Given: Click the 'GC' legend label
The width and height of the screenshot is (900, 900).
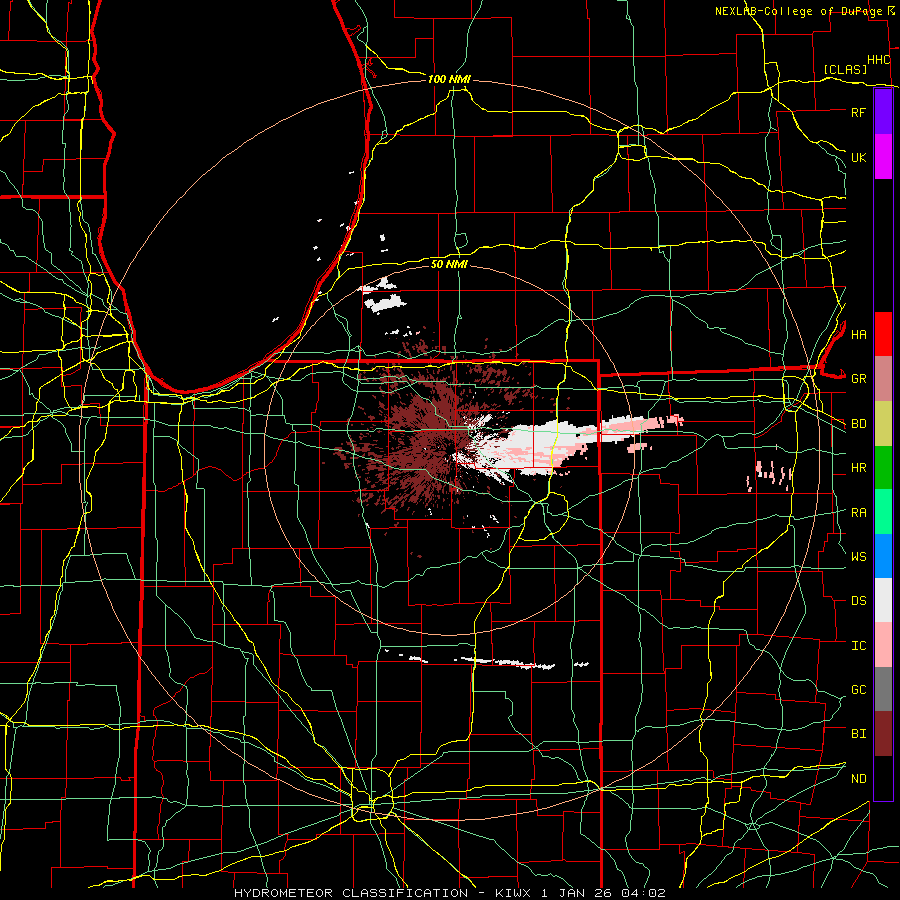Looking at the screenshot, I should pos(858,690).
